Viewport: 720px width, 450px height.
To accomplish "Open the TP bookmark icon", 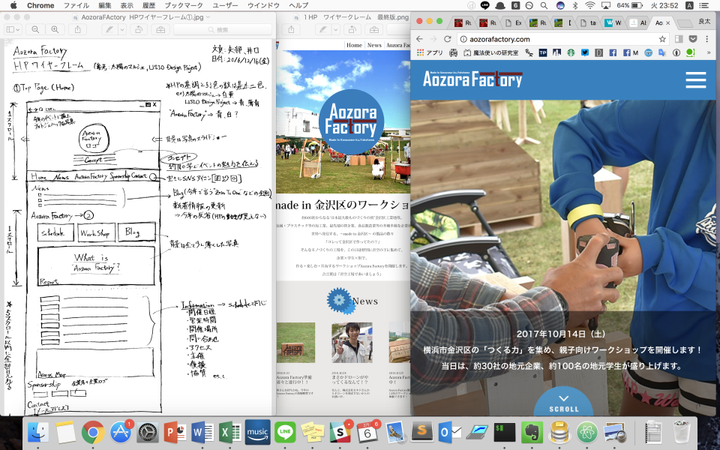I will [x=543, y=53].
